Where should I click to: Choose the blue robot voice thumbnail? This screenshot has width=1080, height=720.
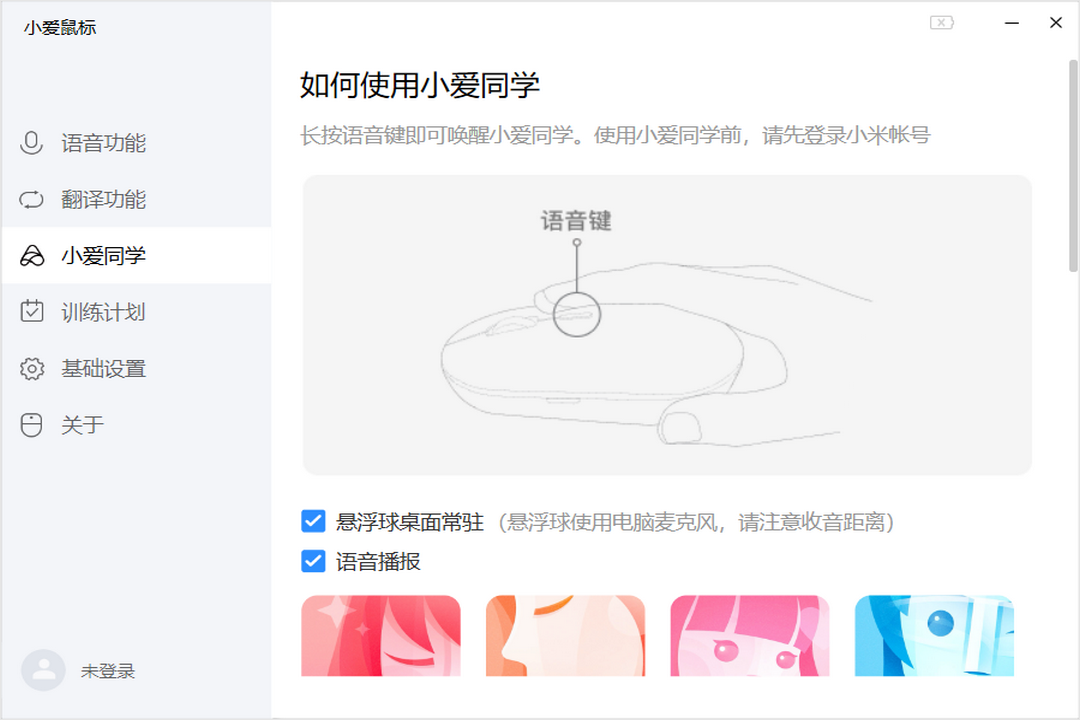point(934,635)
